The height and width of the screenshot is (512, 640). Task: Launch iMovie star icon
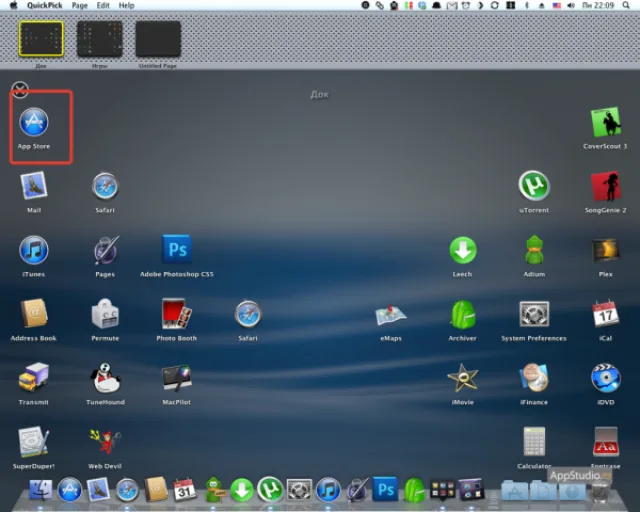462,378
